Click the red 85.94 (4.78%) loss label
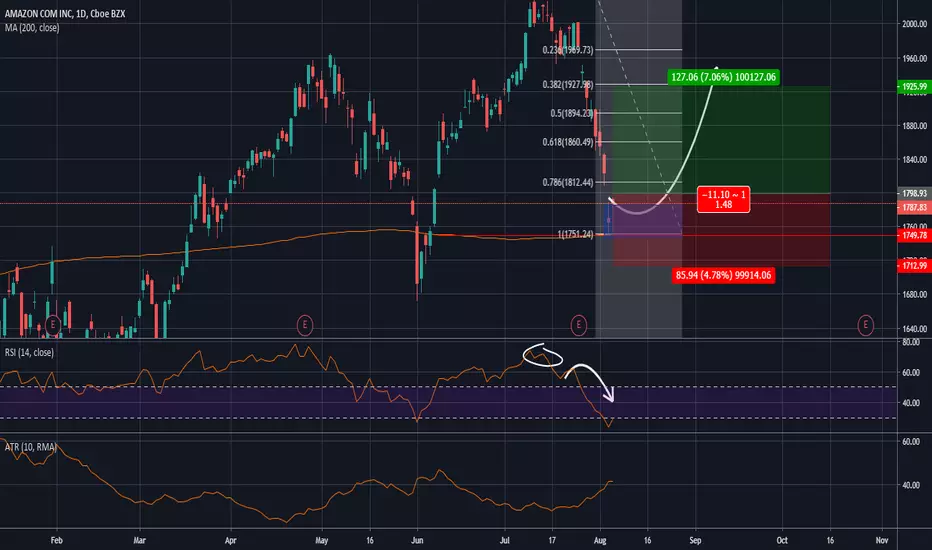Image resolution: width=932 pixels, height=550 pixels. [723, 275]
